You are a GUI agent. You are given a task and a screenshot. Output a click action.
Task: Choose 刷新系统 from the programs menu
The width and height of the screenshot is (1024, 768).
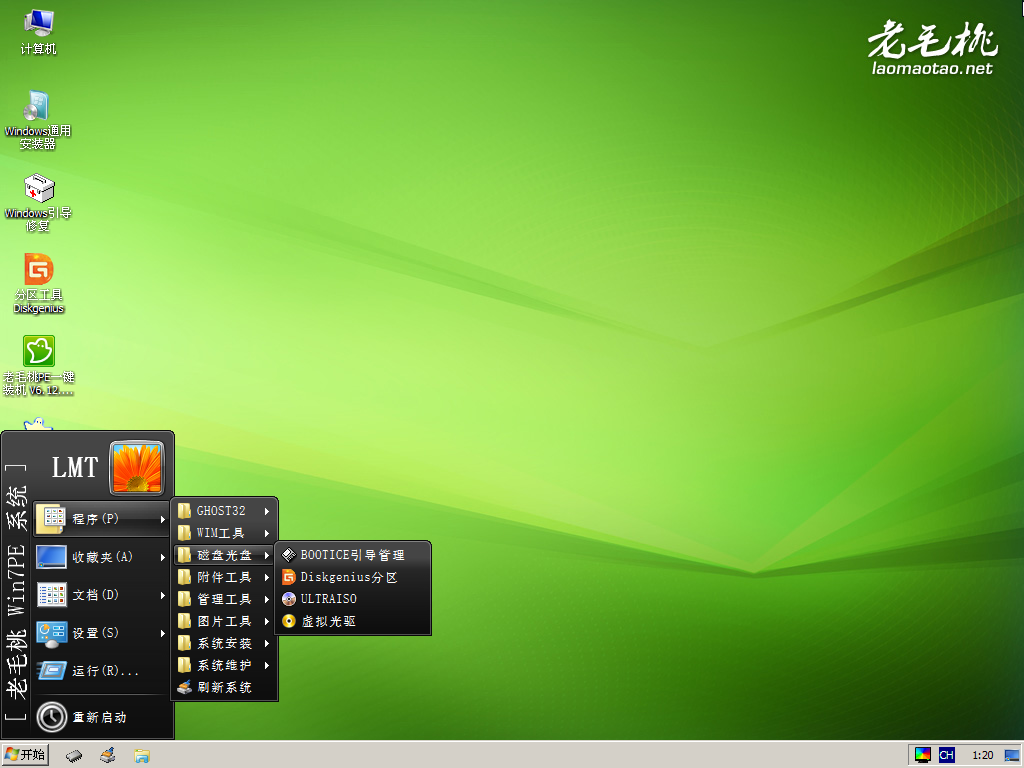[x=224, y=687]
